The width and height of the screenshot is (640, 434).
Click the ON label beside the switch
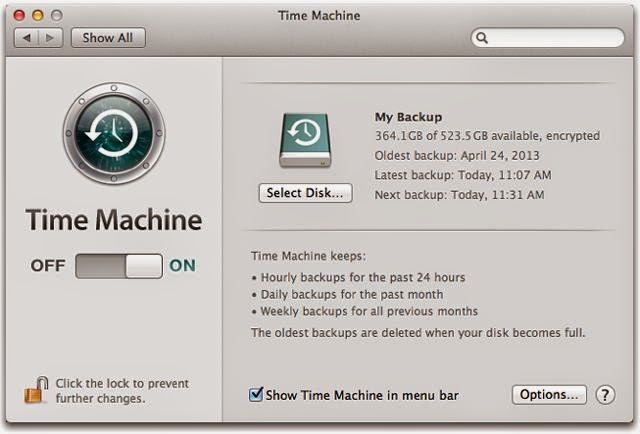[182, 266]
